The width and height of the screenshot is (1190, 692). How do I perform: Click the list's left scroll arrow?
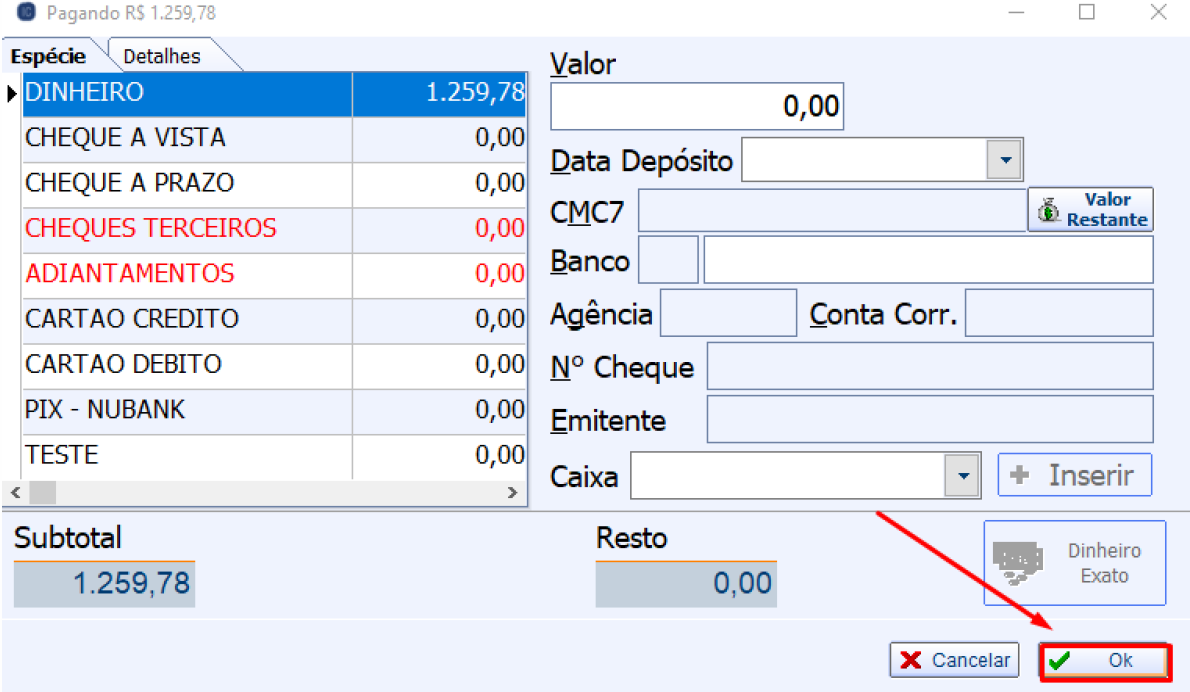[15, 493]
